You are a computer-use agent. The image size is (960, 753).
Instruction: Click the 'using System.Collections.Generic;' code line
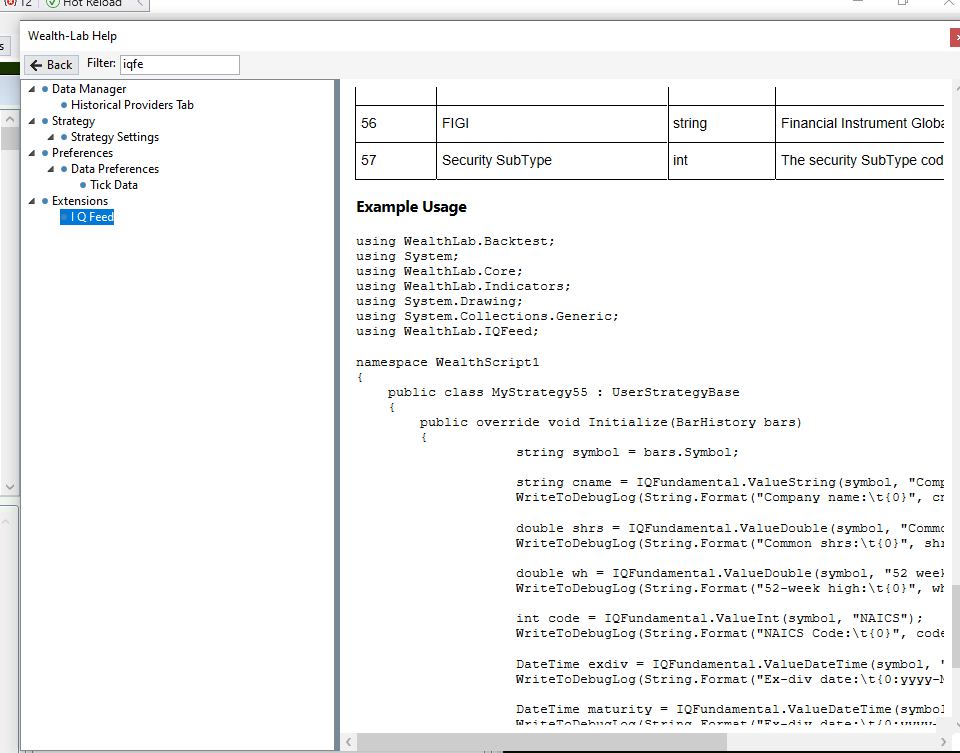point(487,317)
